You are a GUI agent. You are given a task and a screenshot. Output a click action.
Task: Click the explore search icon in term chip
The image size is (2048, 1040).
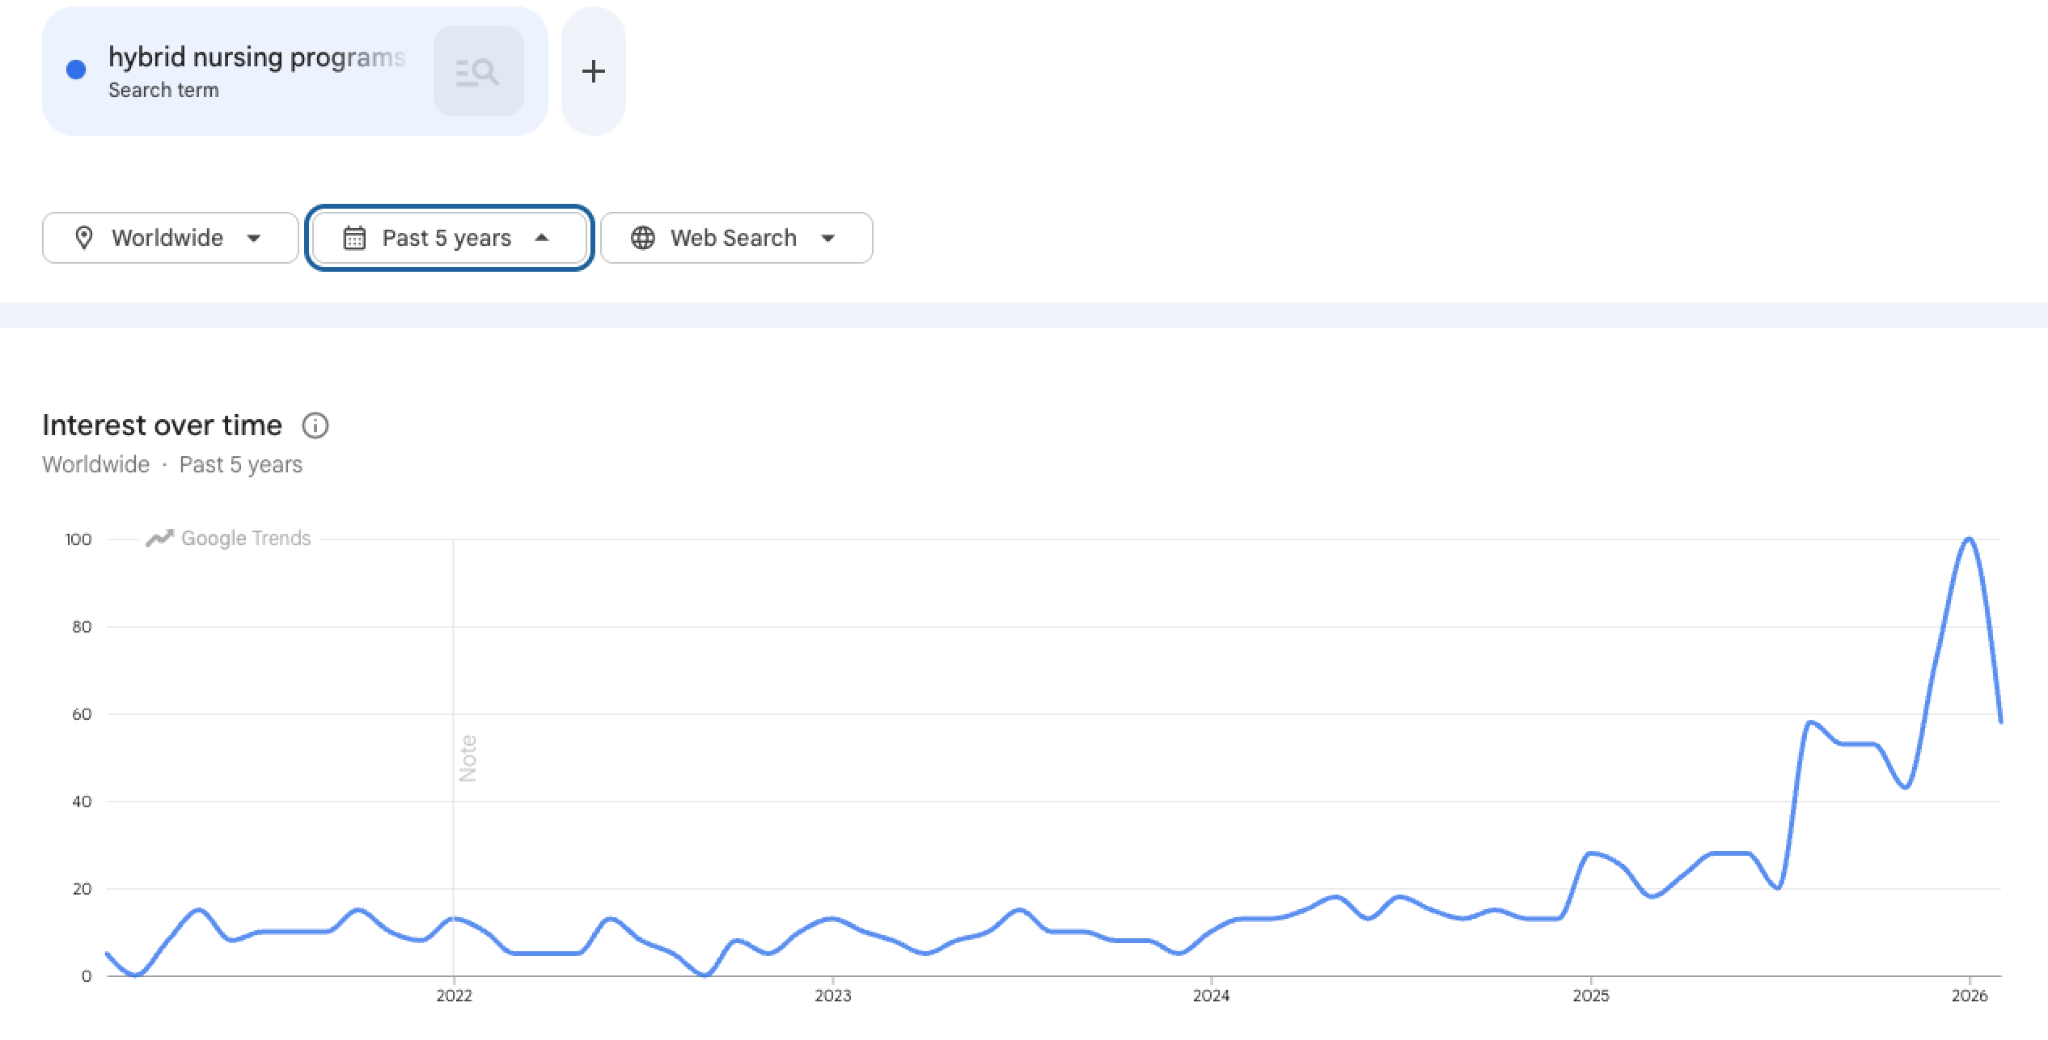click(x=478, y=72)
